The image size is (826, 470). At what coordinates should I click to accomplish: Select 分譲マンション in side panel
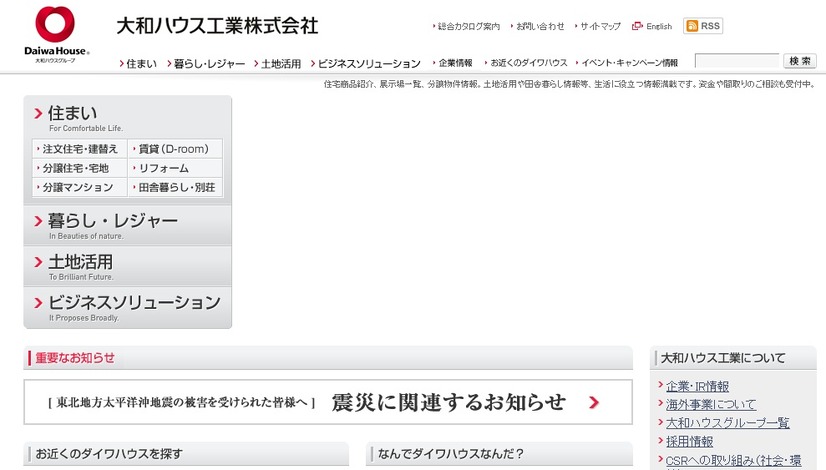[x=80, y=187]
